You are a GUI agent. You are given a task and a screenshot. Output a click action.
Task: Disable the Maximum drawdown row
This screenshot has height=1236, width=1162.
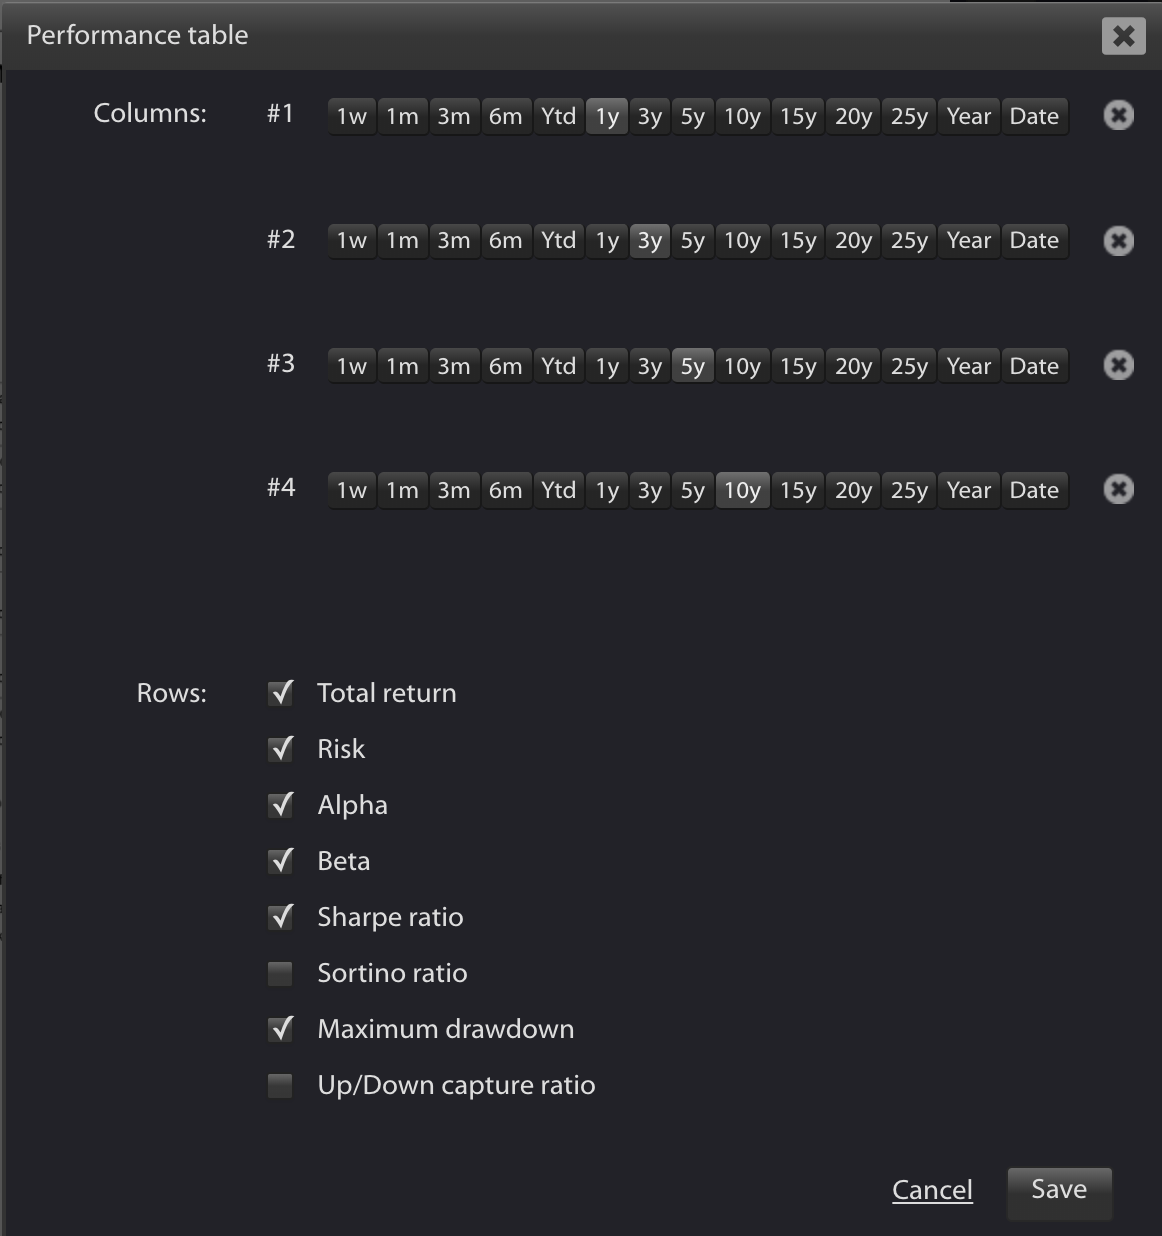281,1029
